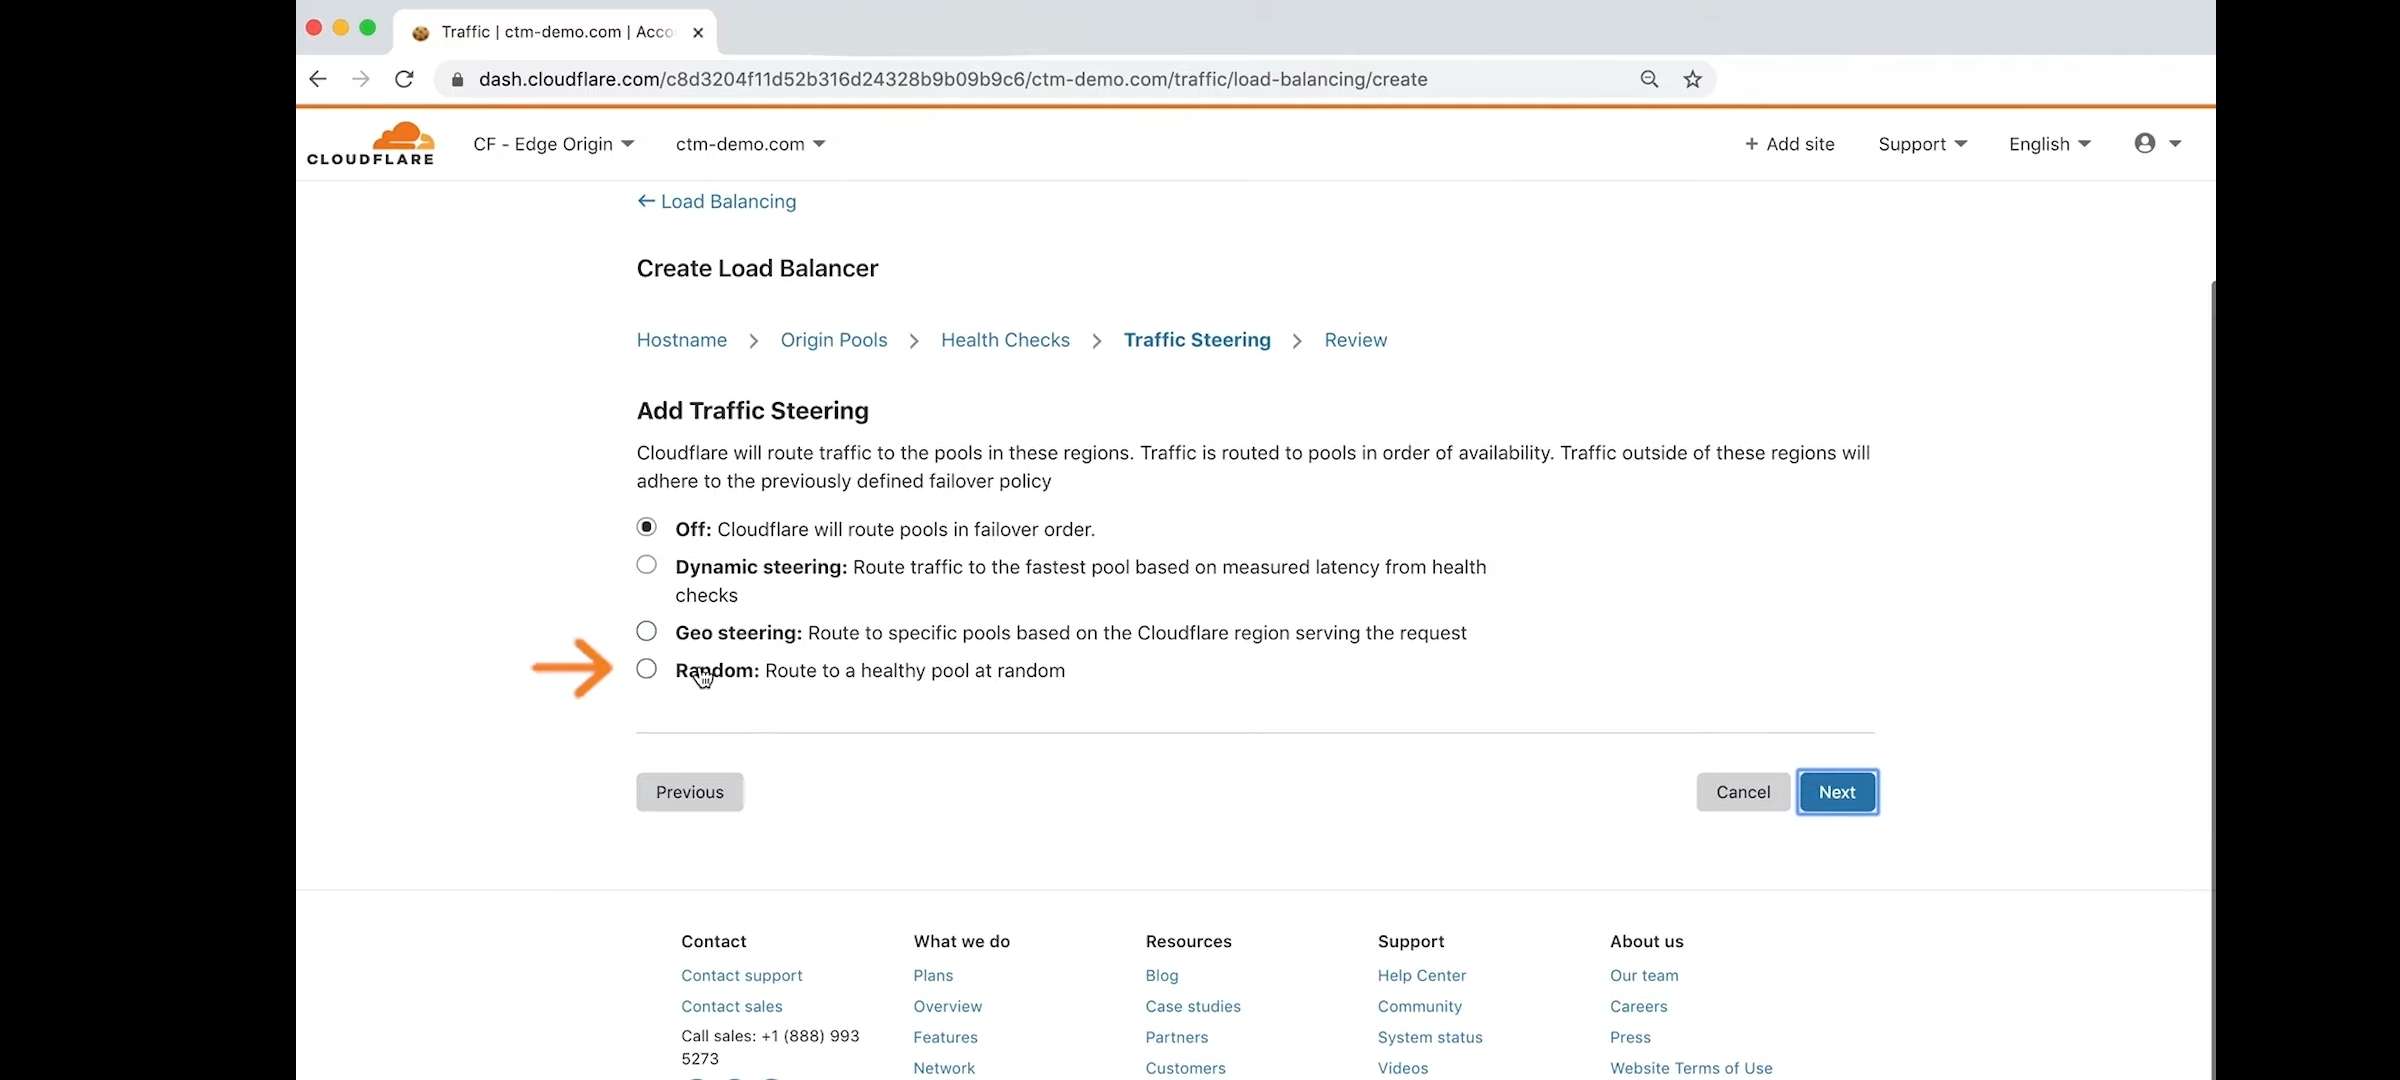
Task: Click the site security padlock icon
Action: [457, 80]
